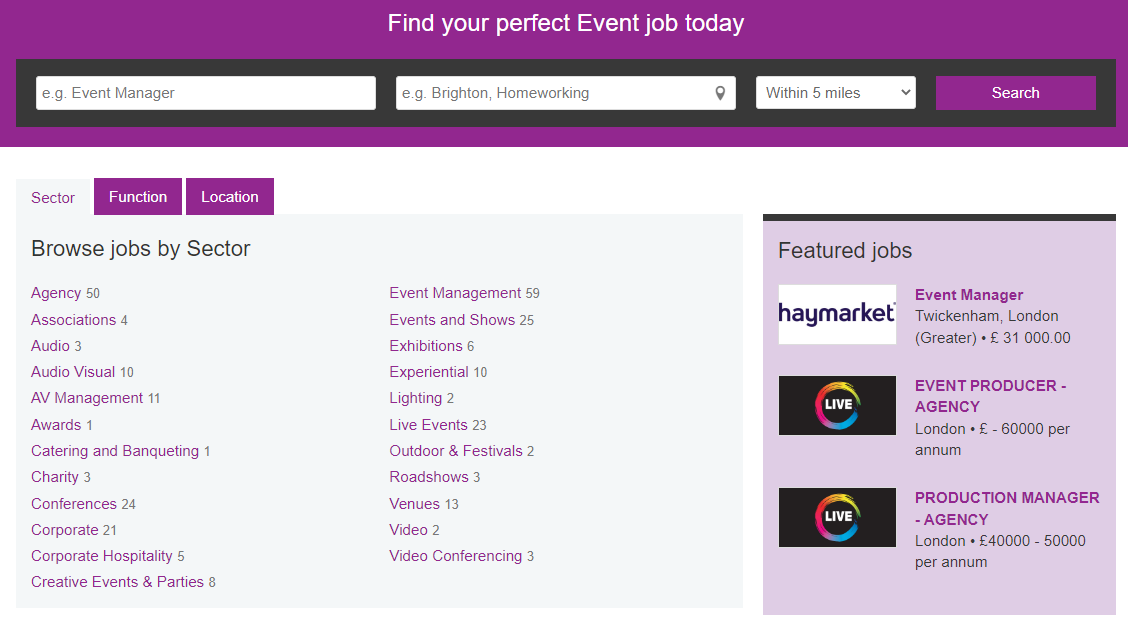
Task: Click the job title search field
Action: pyautogui.click(x=205, y=92)
